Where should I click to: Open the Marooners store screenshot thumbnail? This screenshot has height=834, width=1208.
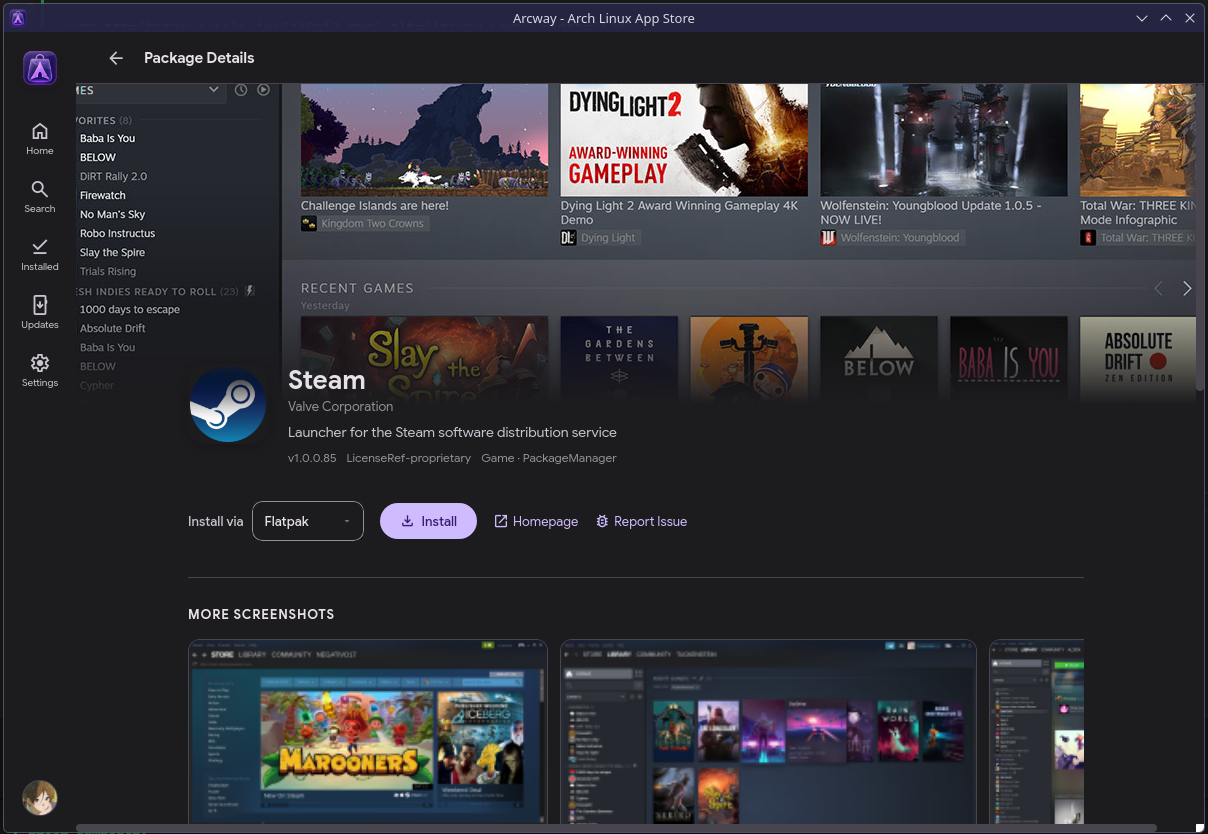point(368,732)
